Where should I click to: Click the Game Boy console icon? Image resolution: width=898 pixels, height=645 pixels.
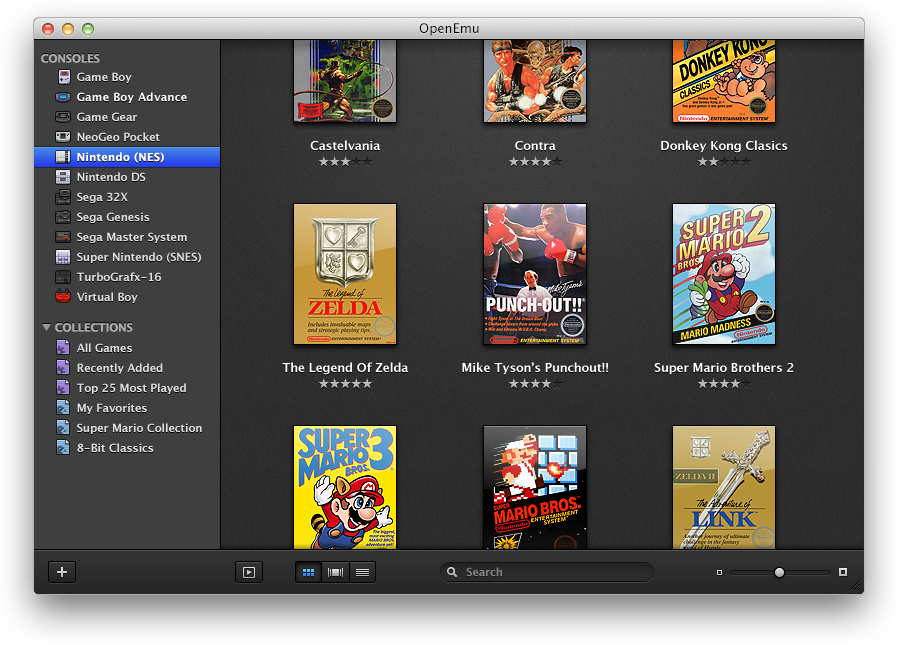(64, 77)
